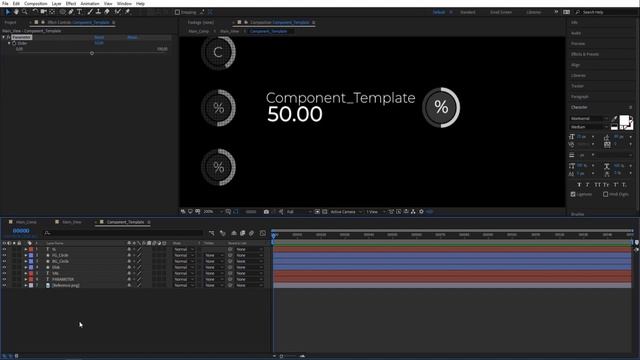Hide the BG_Circle layer with eye icon

click(4, 261)
